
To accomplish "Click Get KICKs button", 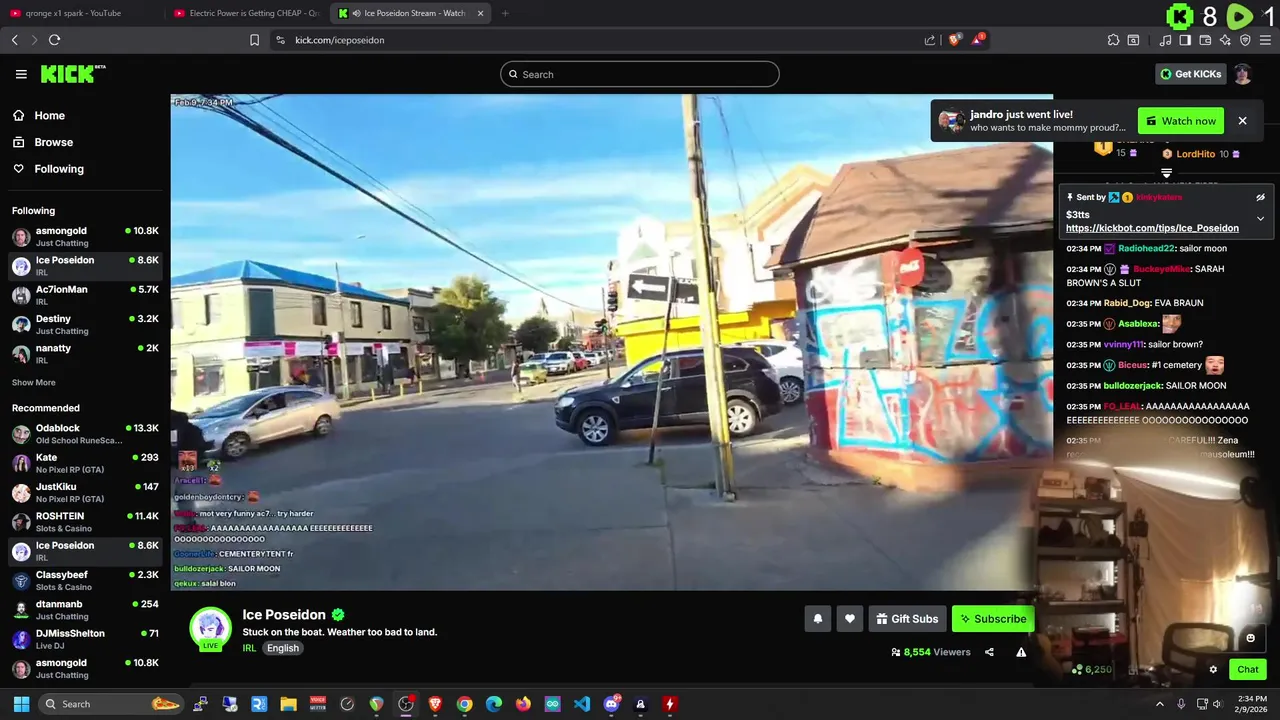I will tap(1190, 74).
